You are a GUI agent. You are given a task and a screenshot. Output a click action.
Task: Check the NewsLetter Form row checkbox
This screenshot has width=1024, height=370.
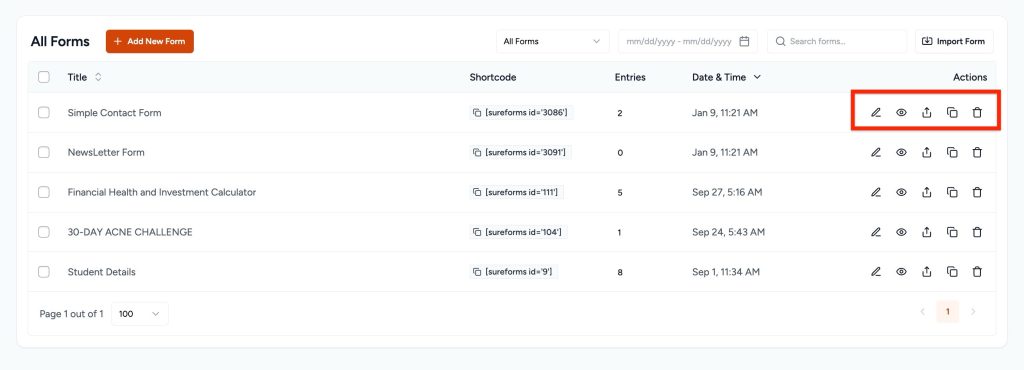[44, 153]
